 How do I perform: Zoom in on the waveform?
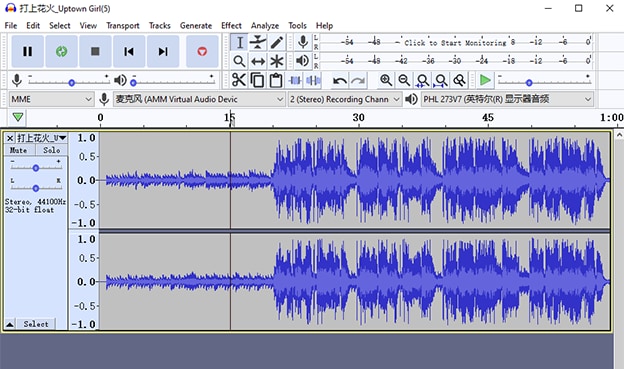(386, 80)
